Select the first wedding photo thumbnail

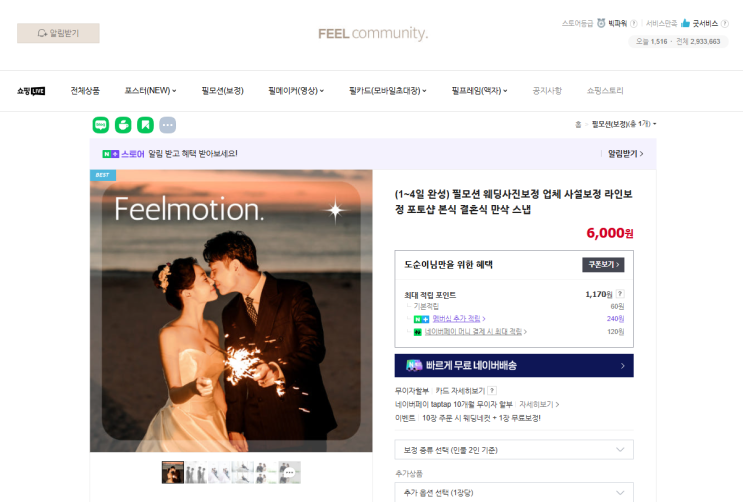coord(172,472)
